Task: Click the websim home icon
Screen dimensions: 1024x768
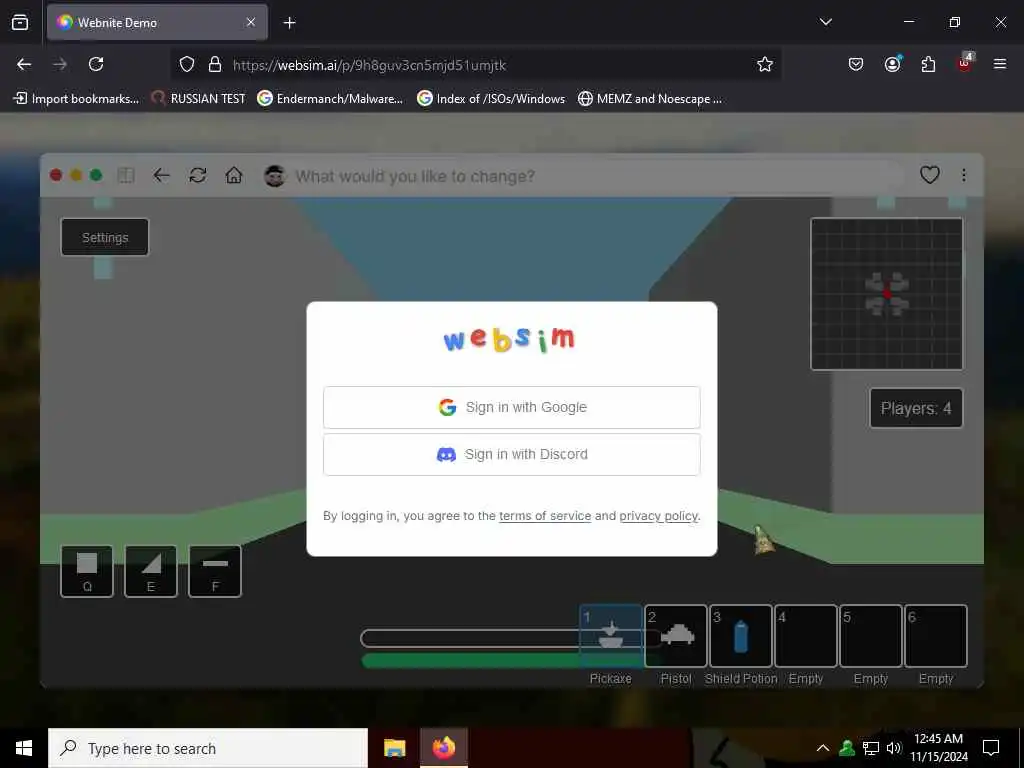Action: coord(234,176)
